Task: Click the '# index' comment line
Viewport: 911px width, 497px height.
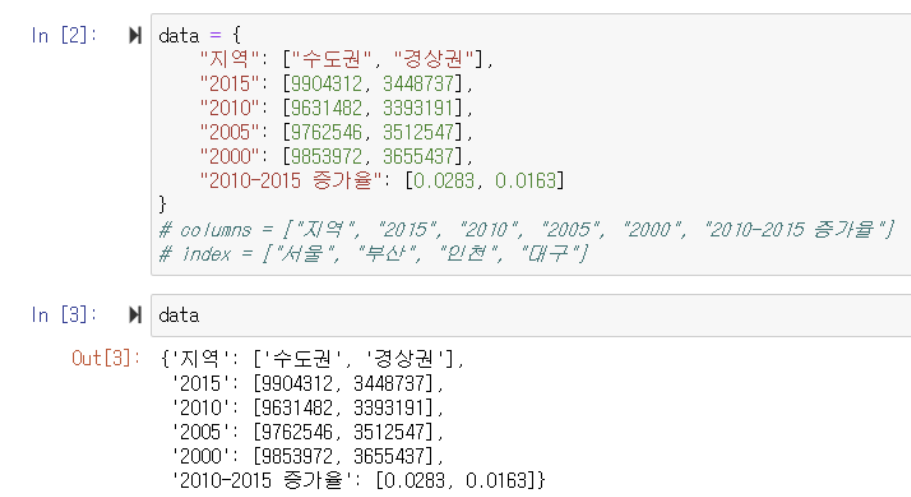Action: point(374,254)
